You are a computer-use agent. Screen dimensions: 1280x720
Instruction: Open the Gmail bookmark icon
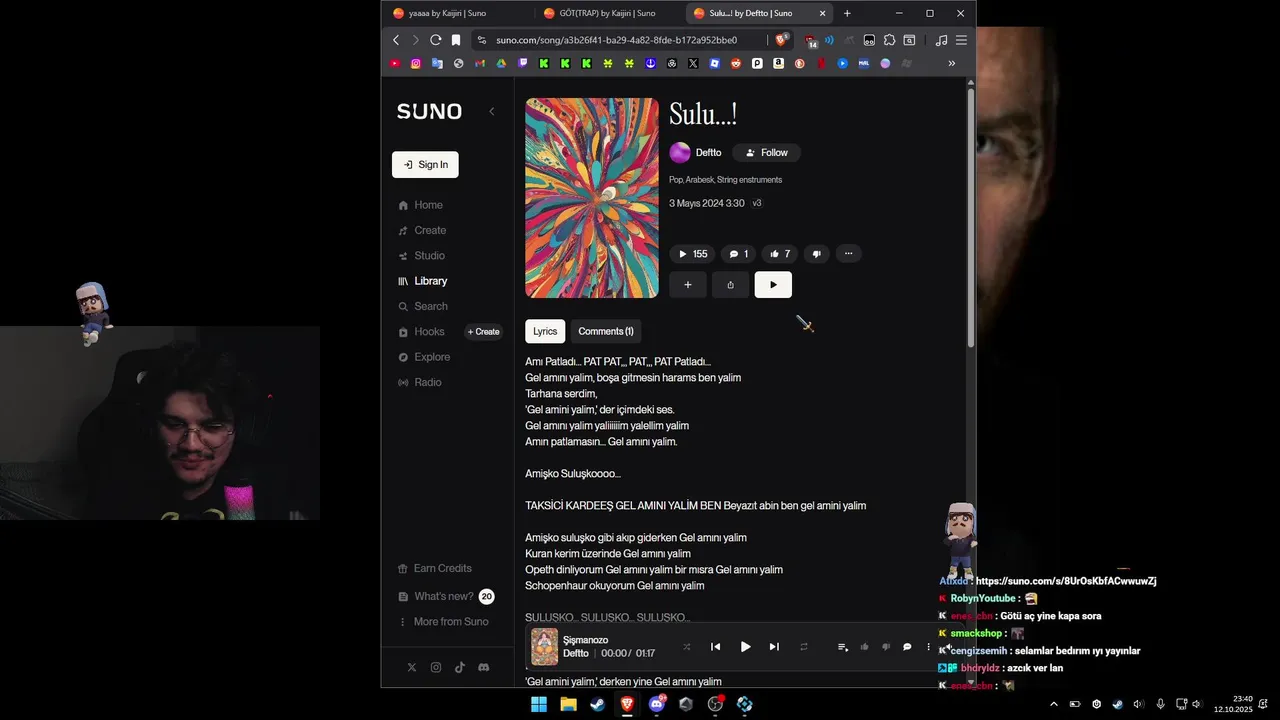click(480, 63)
